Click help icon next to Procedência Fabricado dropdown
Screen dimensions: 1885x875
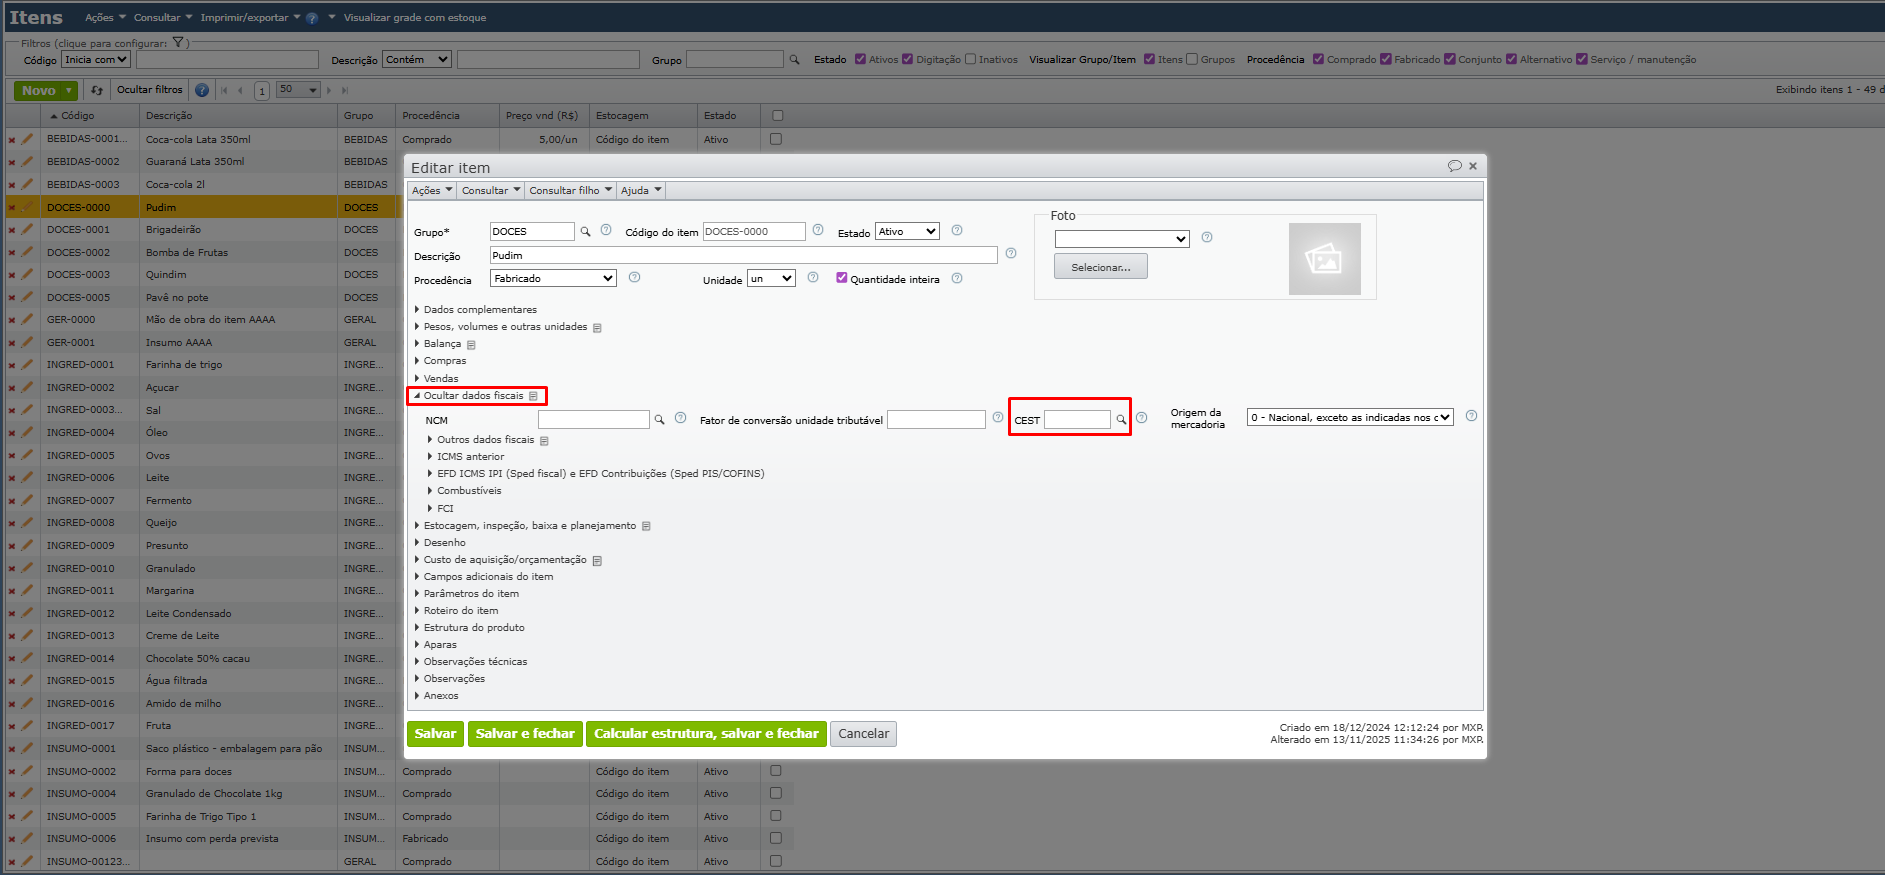tap(634, 277)
